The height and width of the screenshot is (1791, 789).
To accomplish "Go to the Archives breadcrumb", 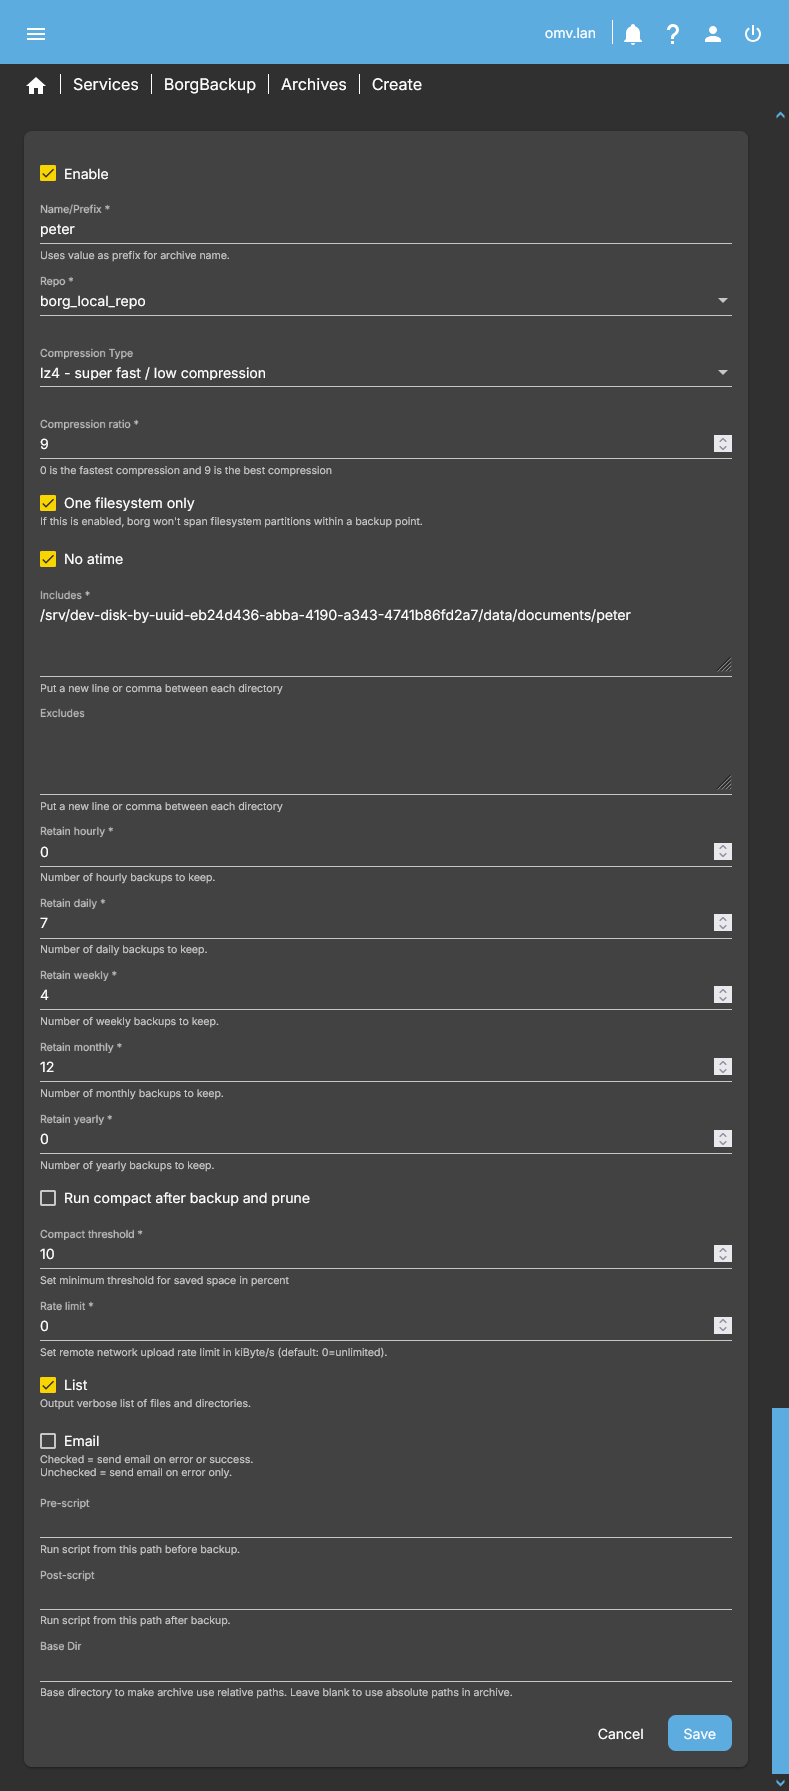I will (x=313, y=85).
